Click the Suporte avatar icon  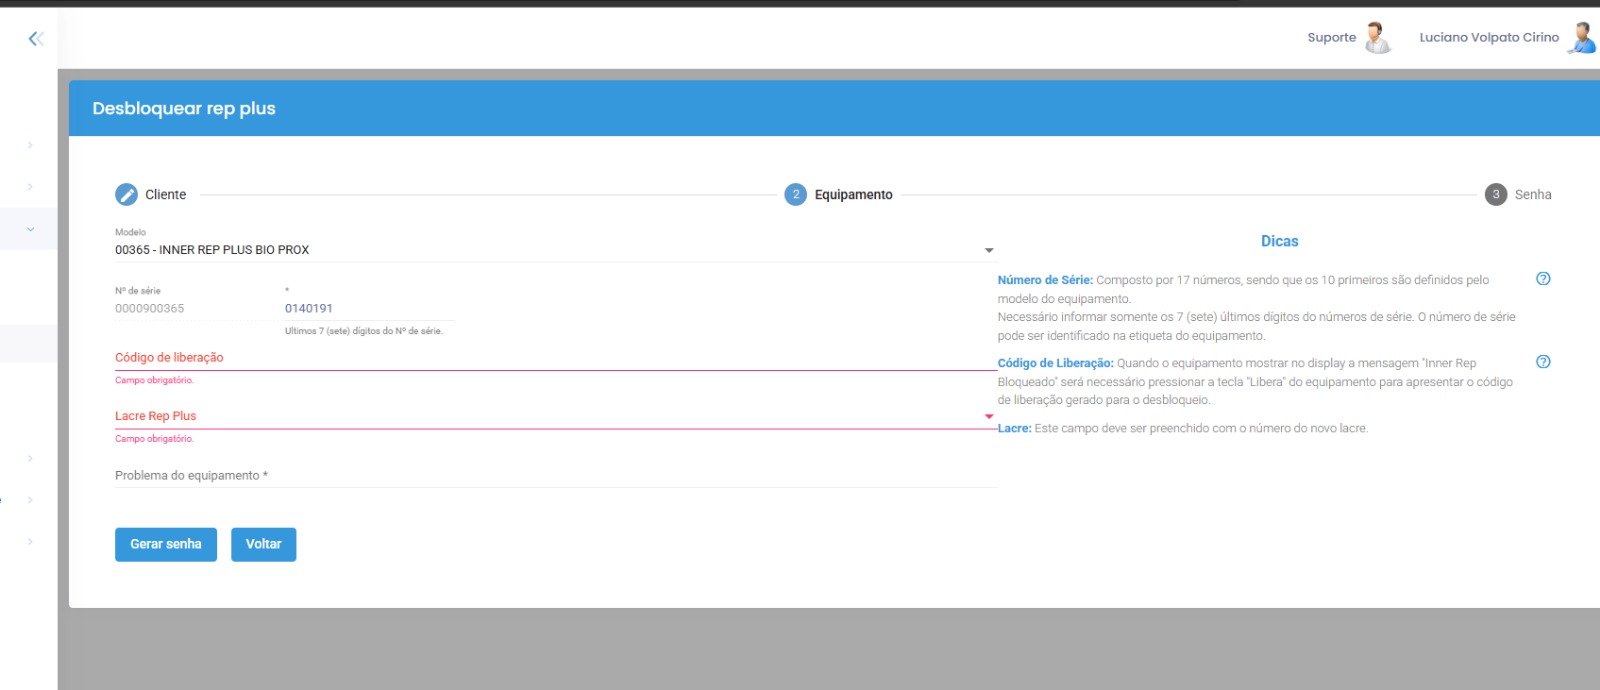pyautogui.click(x=1378, y=38)
